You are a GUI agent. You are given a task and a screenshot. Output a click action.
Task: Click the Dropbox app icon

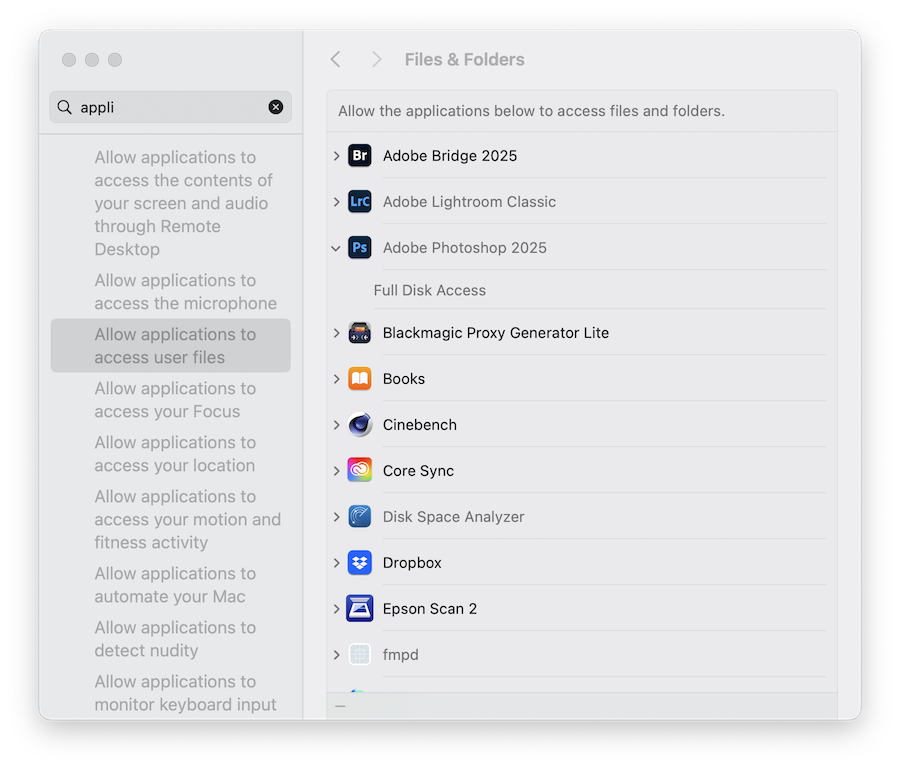pyautogui.click(x=359, y=563)
